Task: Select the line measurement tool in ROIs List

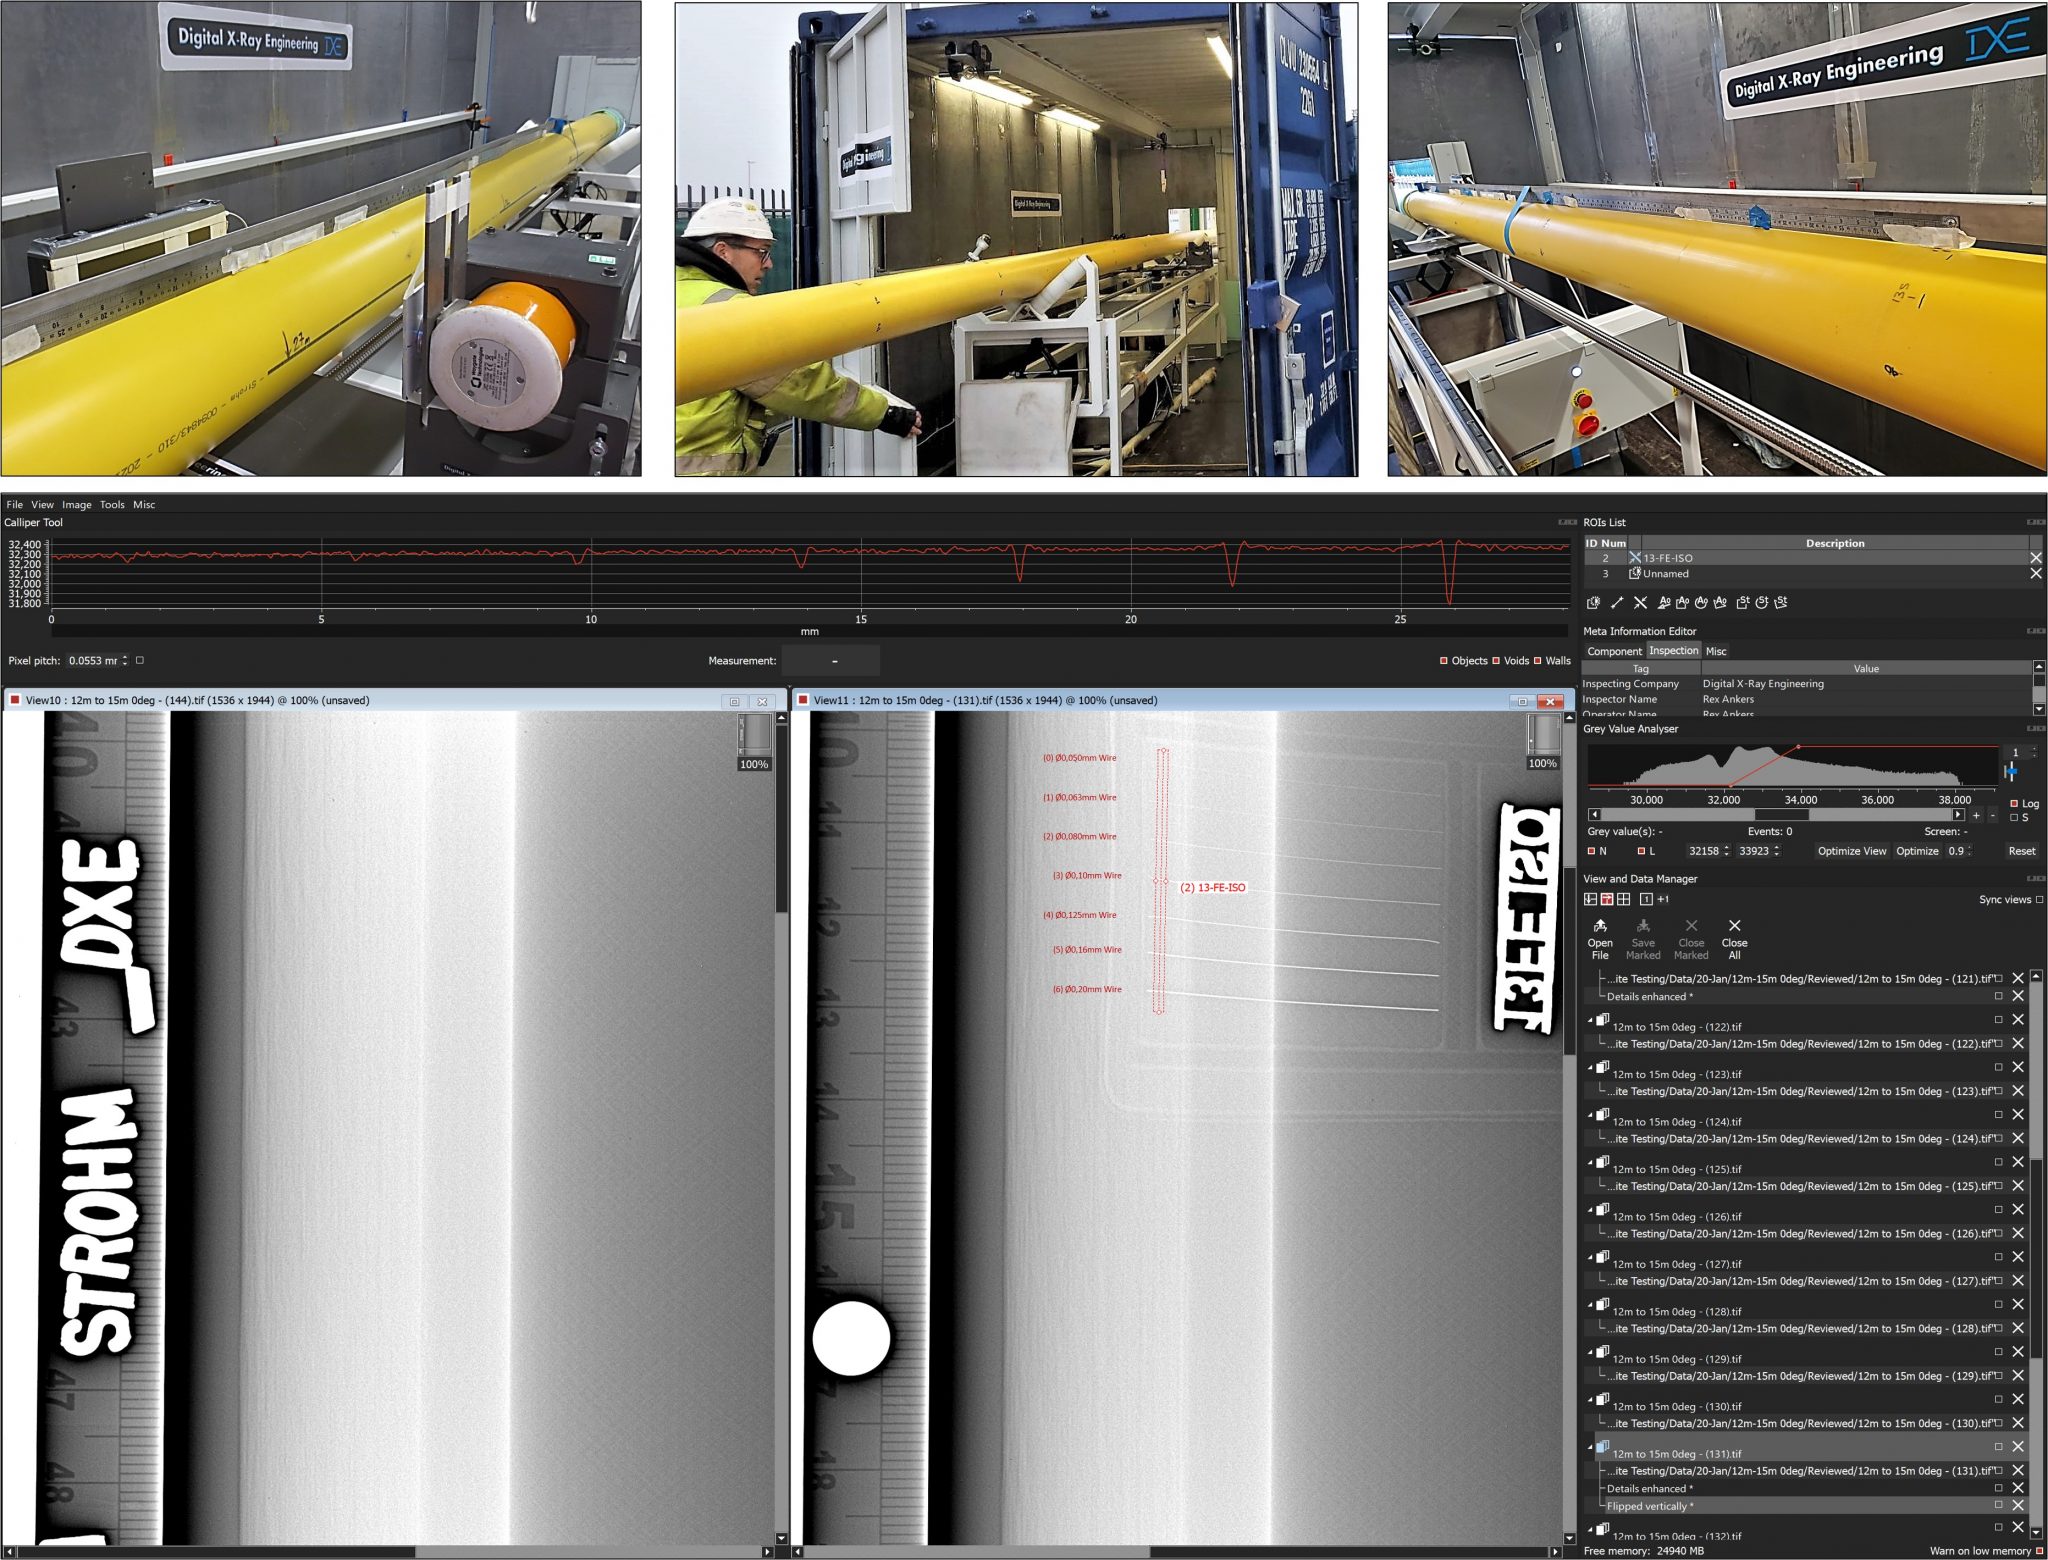Action: 1617,603
